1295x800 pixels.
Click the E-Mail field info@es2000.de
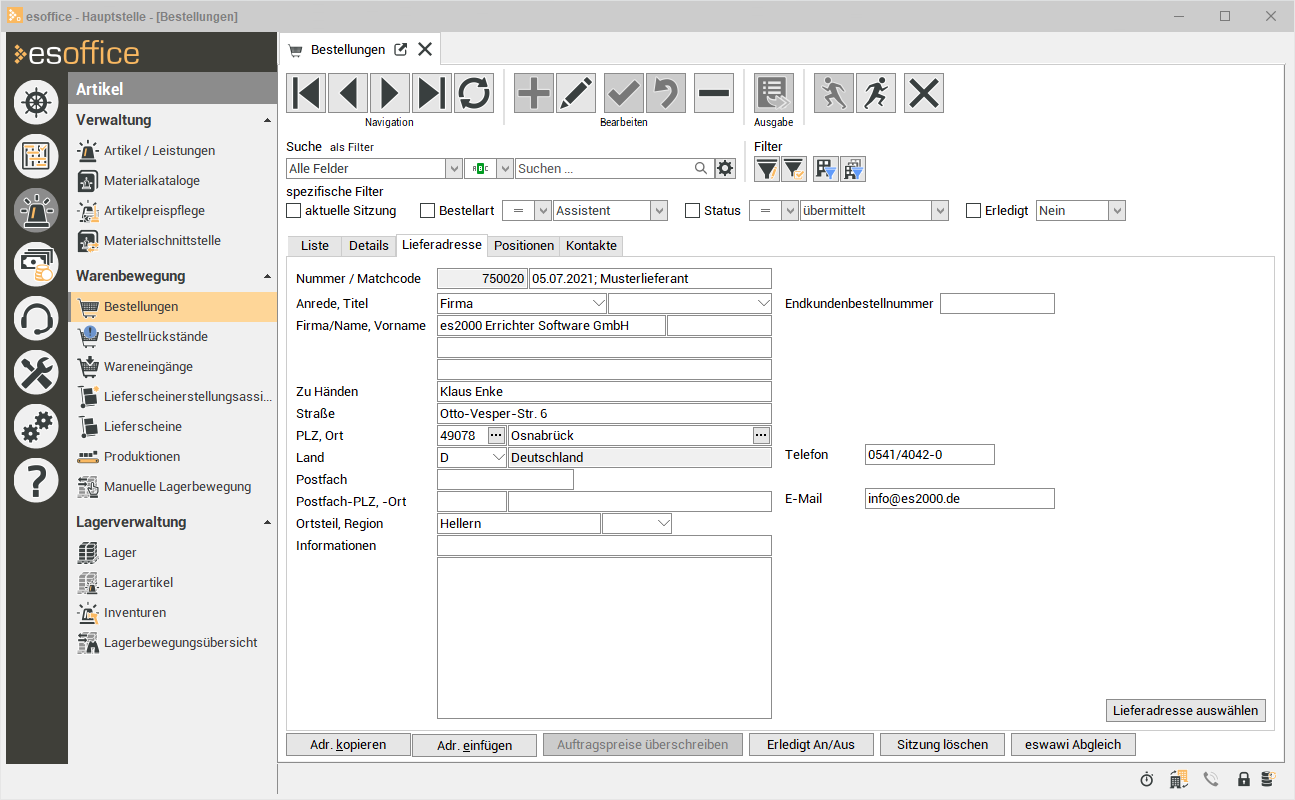coord(960,498)
